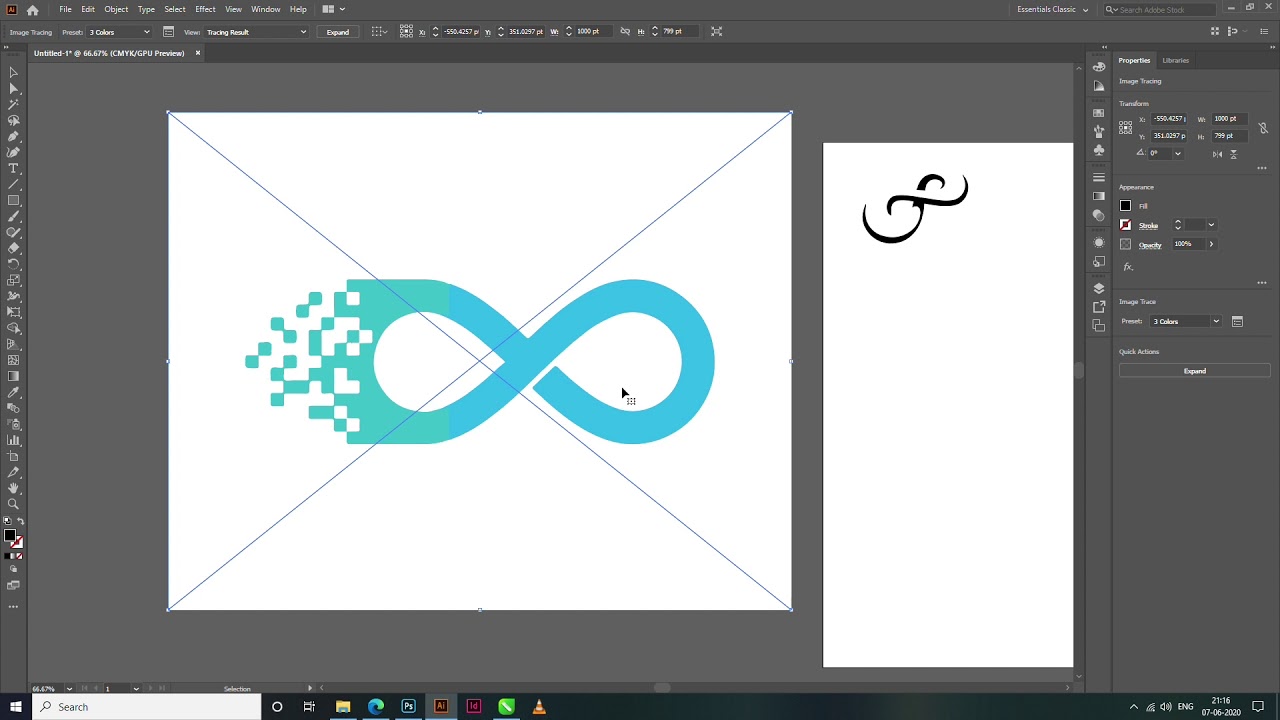Reset to default fill and stroke
The image size is (1280, 720).
click(7, 522)
